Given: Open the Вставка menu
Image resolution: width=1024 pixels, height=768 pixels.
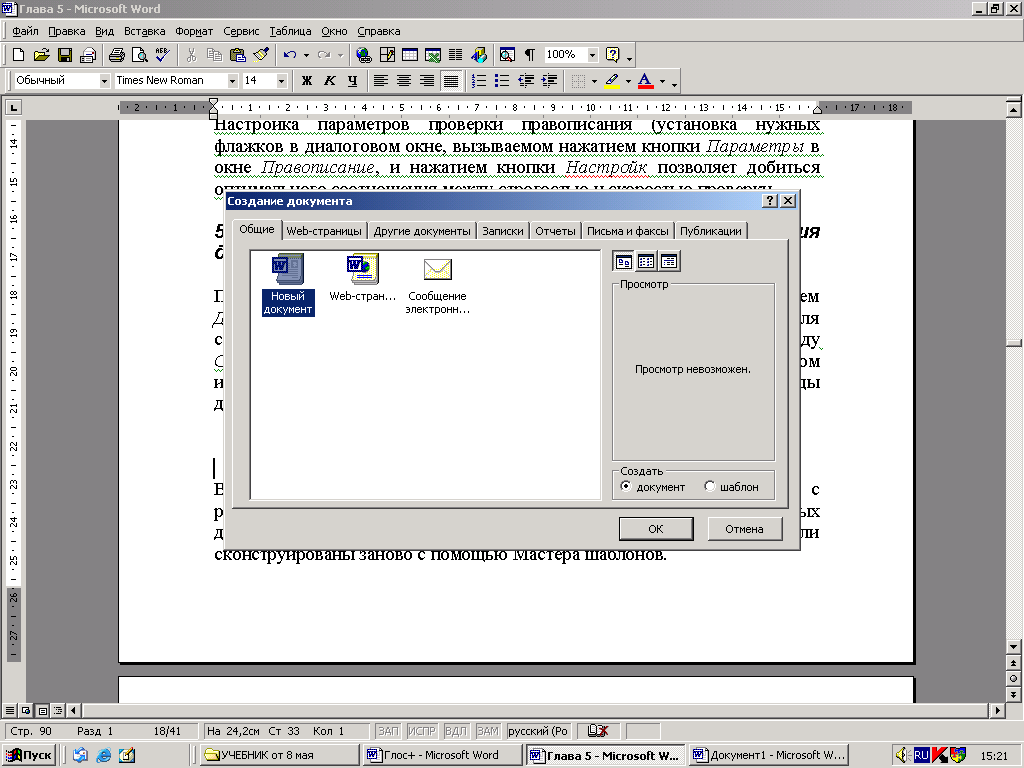Looking at the screenshot, I should pyautogui.click(x=144, y=31).
